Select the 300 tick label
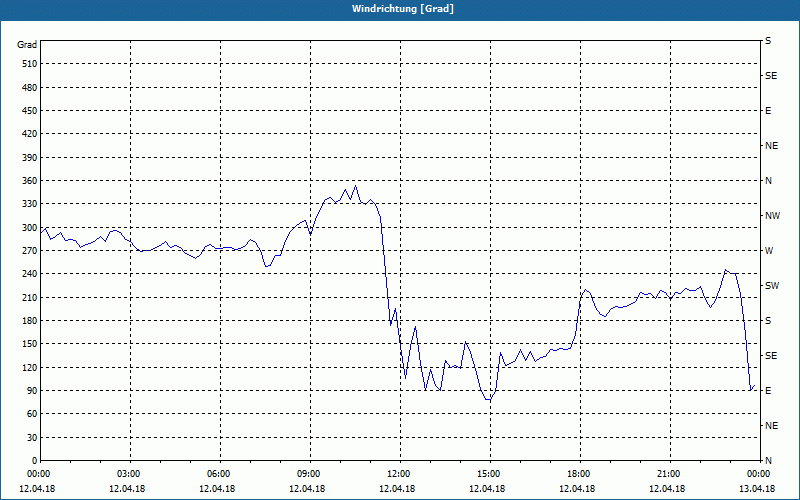 pyautogui.click(x=30, y=228)
